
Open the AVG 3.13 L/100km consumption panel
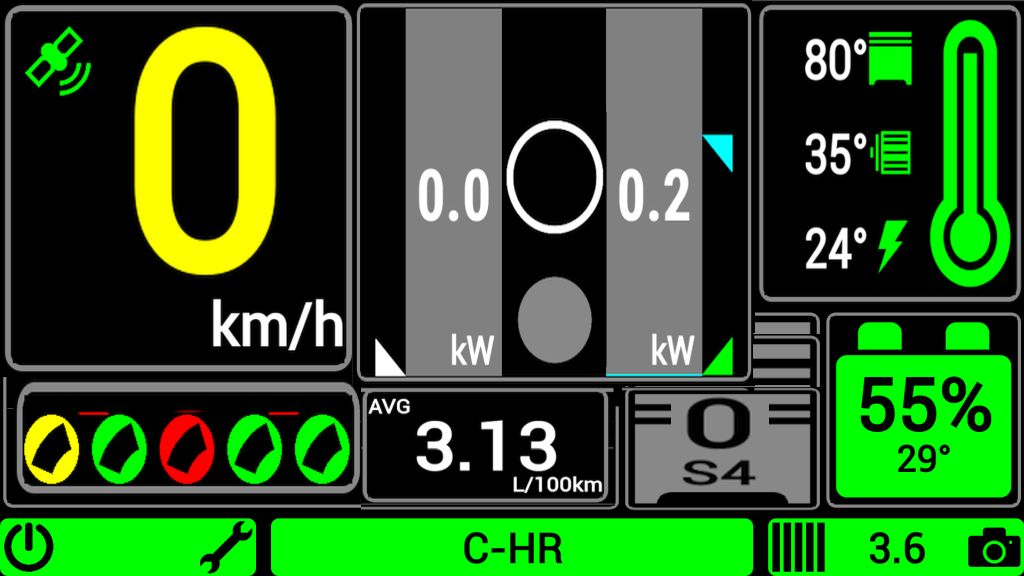pos(485,447)
